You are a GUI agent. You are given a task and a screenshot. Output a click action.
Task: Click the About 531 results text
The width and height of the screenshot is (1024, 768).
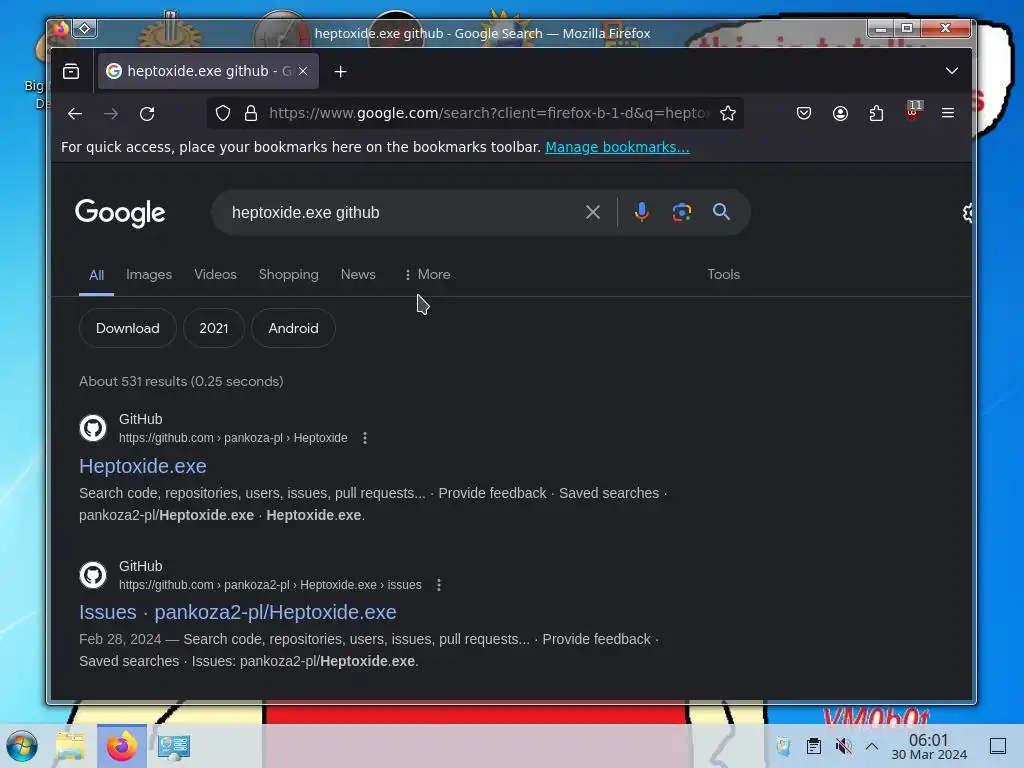[x=182, y=381]
